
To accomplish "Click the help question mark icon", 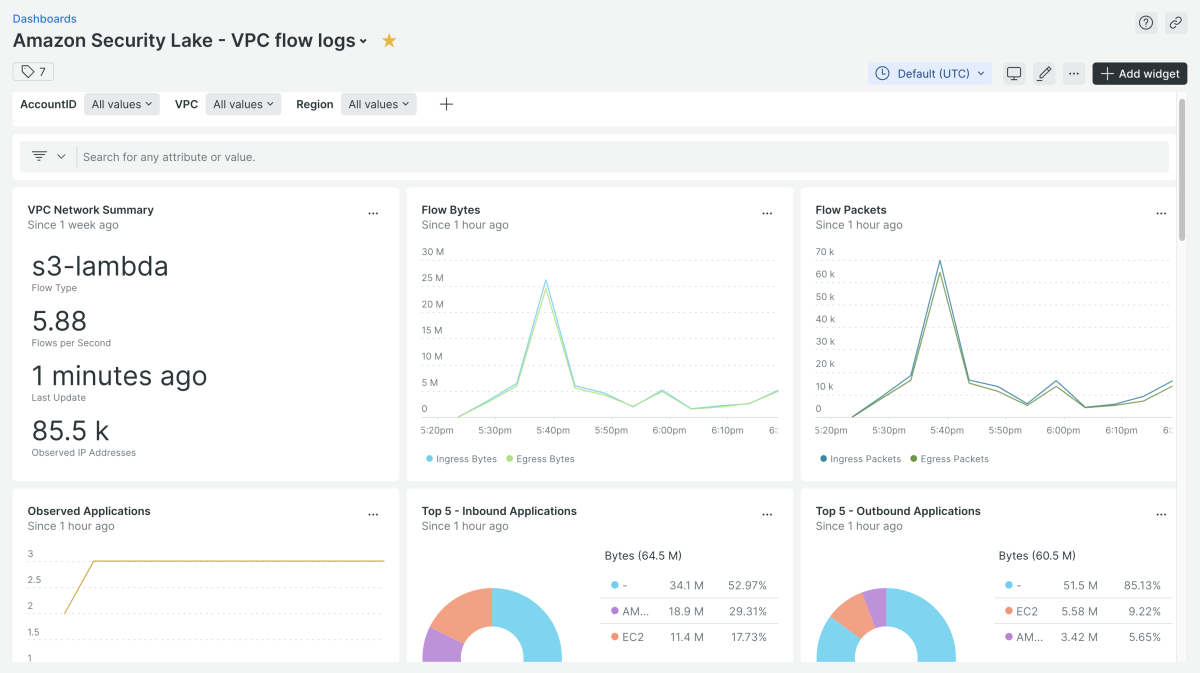I will pyautogui.click(x=1146, y=23).
